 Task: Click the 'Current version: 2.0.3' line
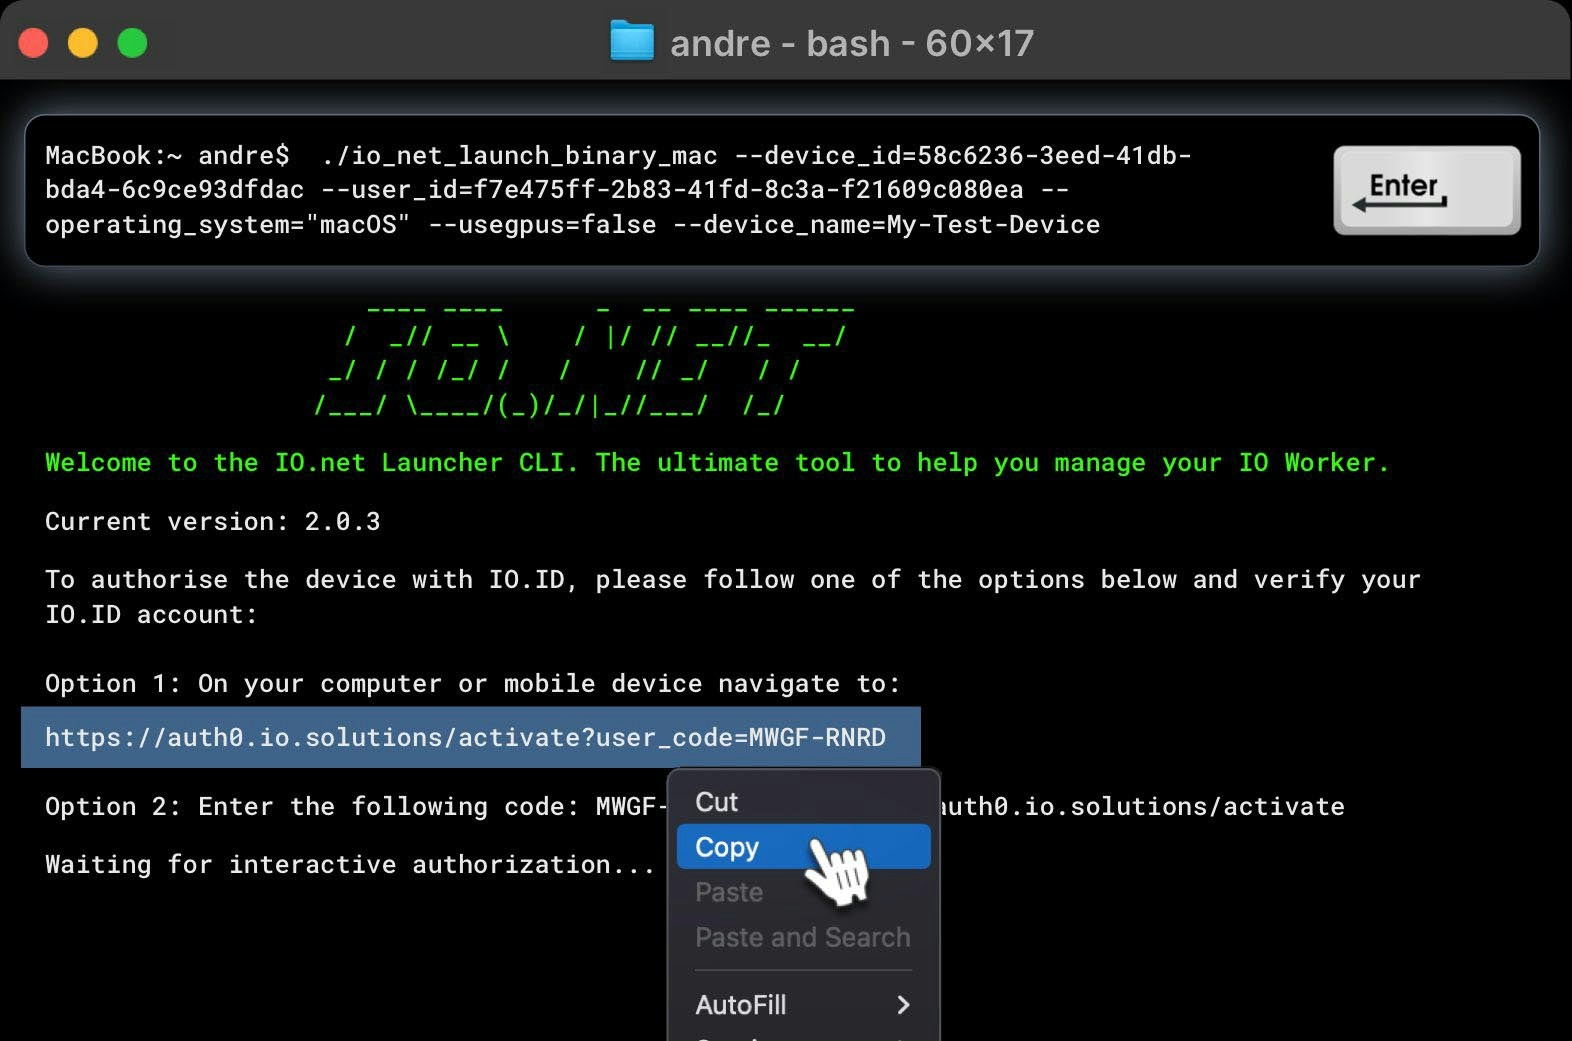pos(213,521)
